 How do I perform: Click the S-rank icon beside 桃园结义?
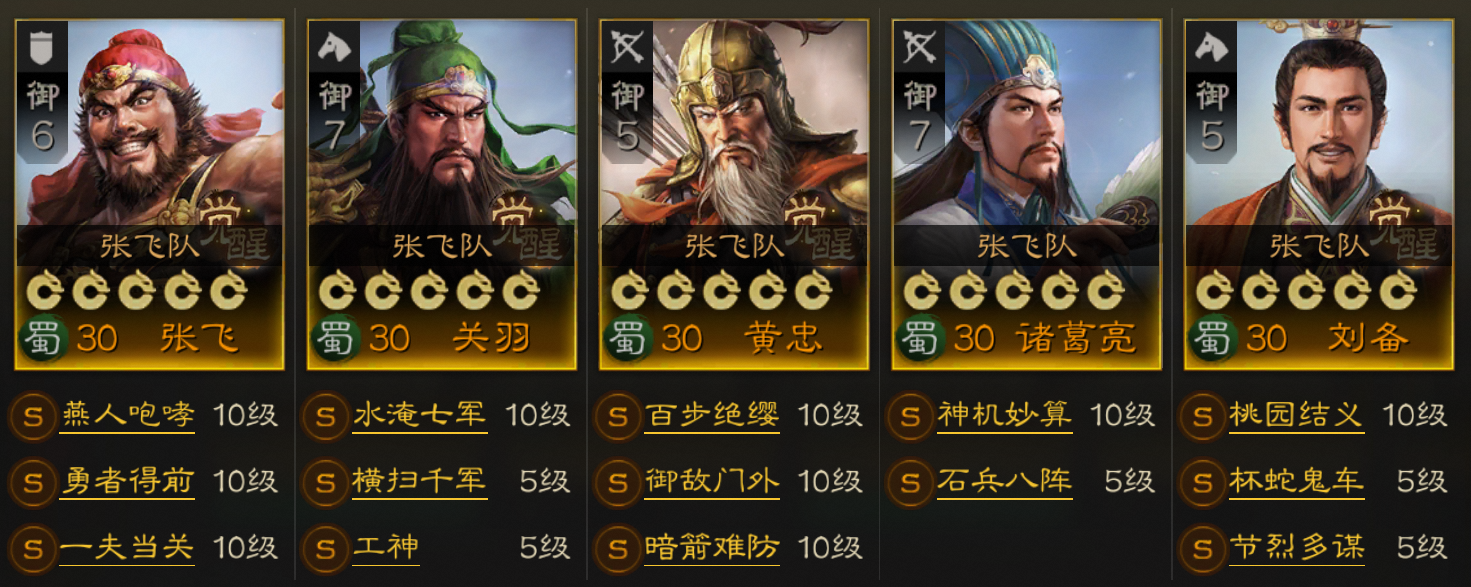pos(1203,416)
